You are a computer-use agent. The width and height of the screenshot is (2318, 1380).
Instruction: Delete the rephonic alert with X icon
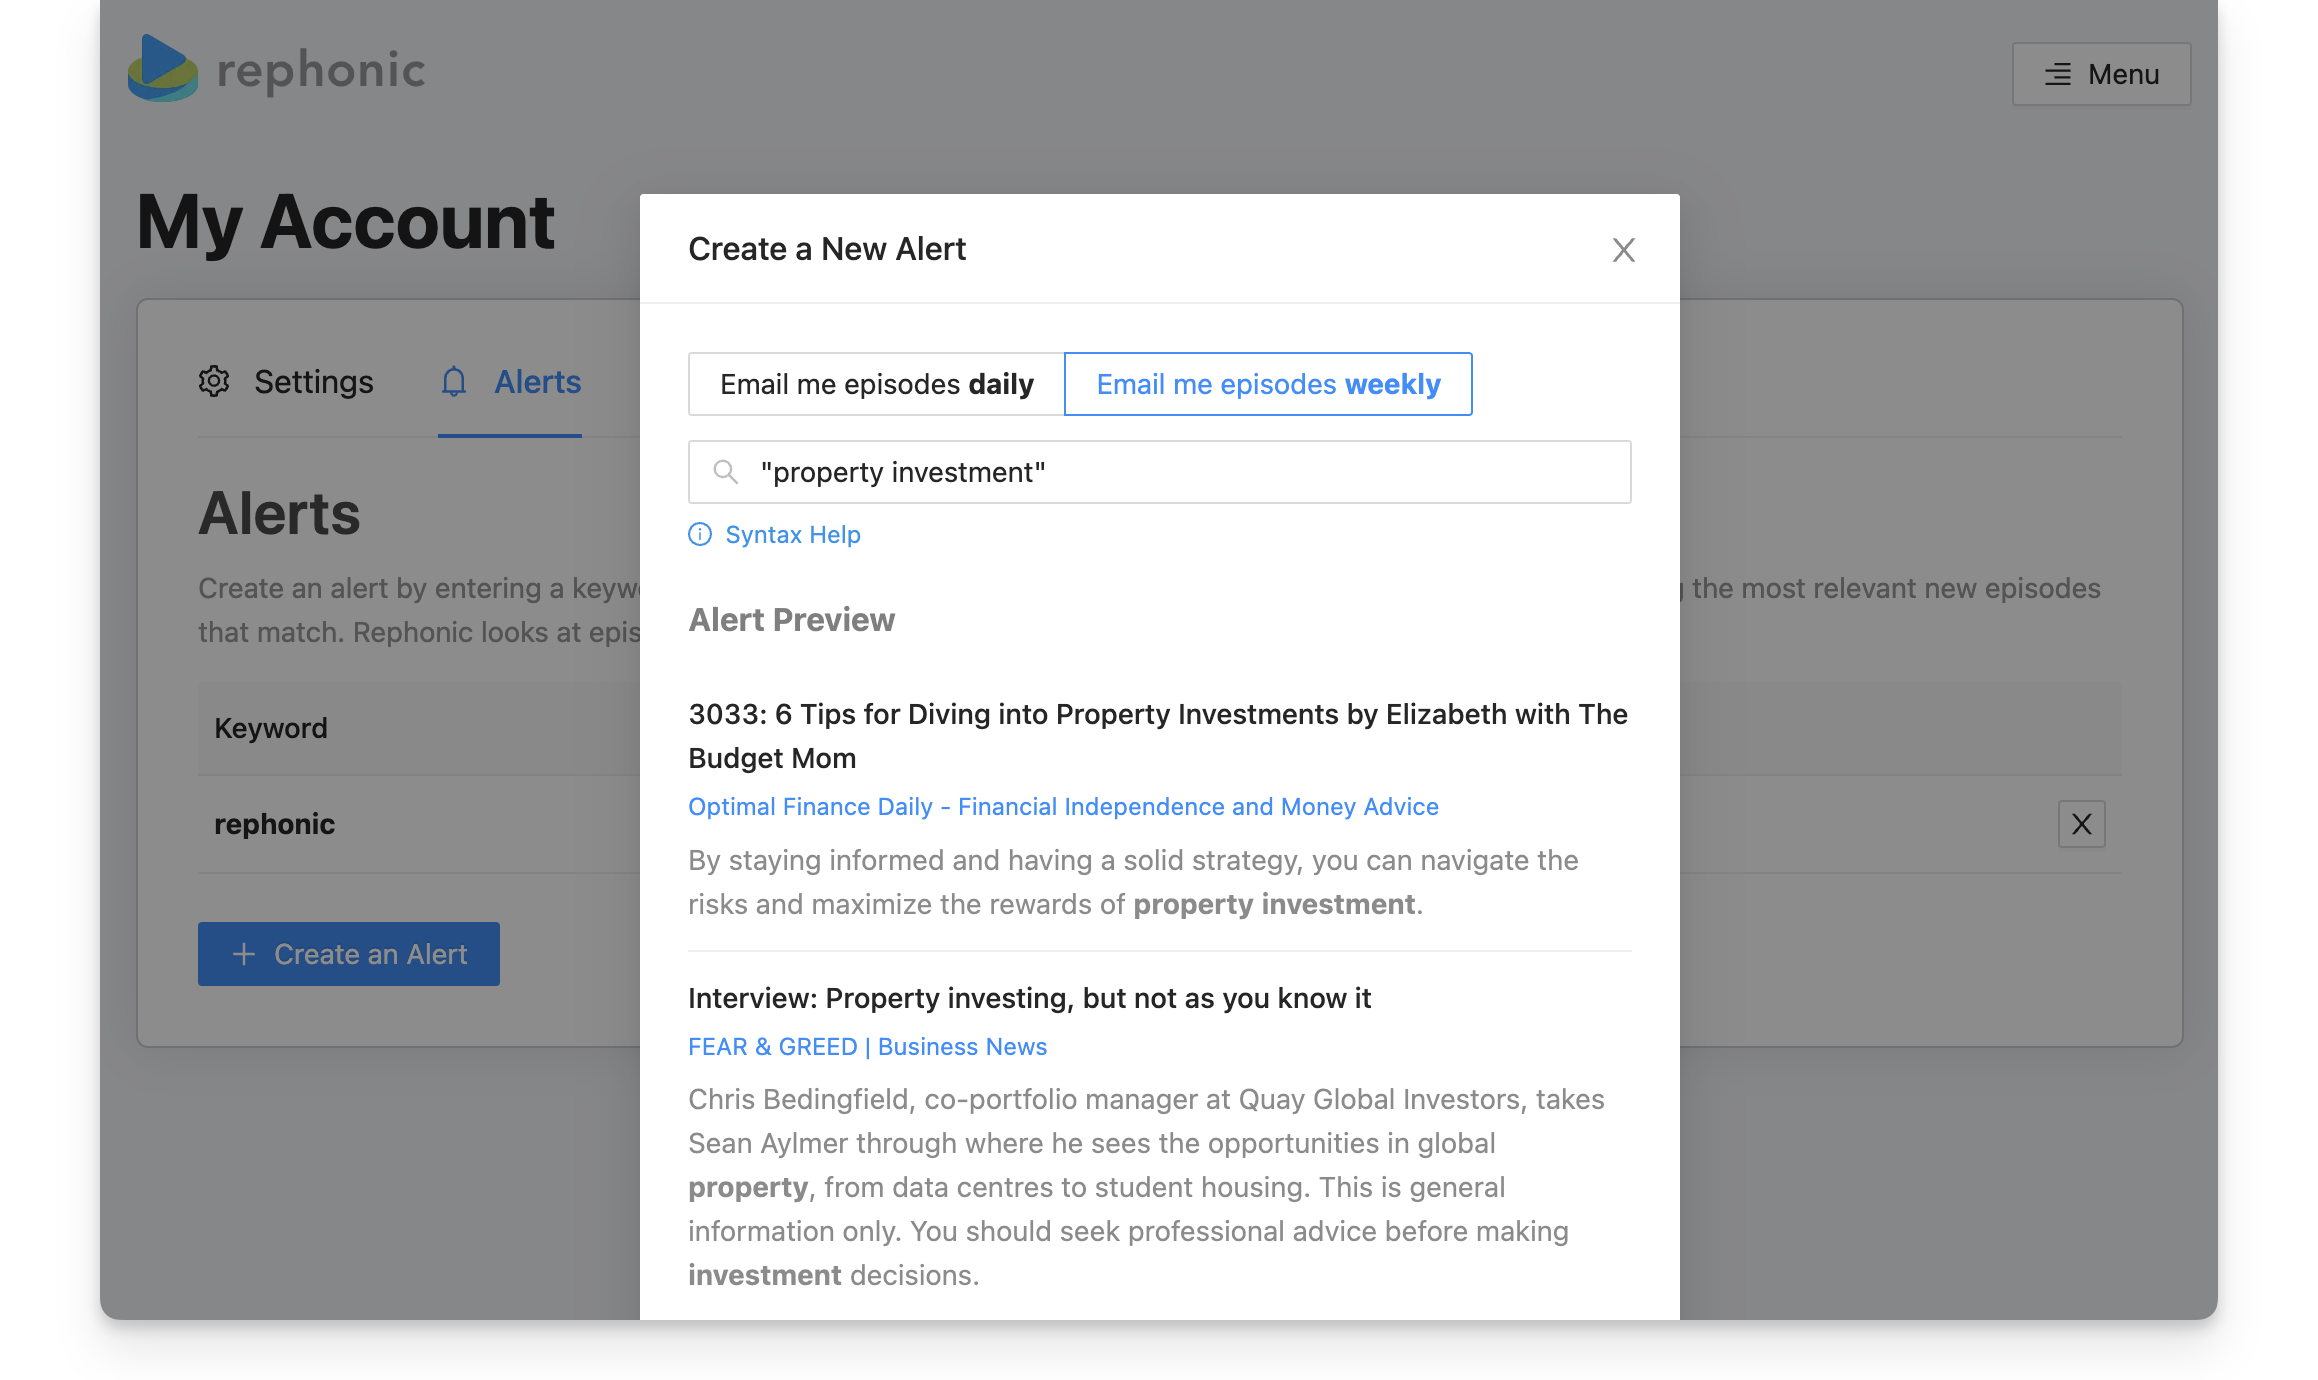(2081, 824)
